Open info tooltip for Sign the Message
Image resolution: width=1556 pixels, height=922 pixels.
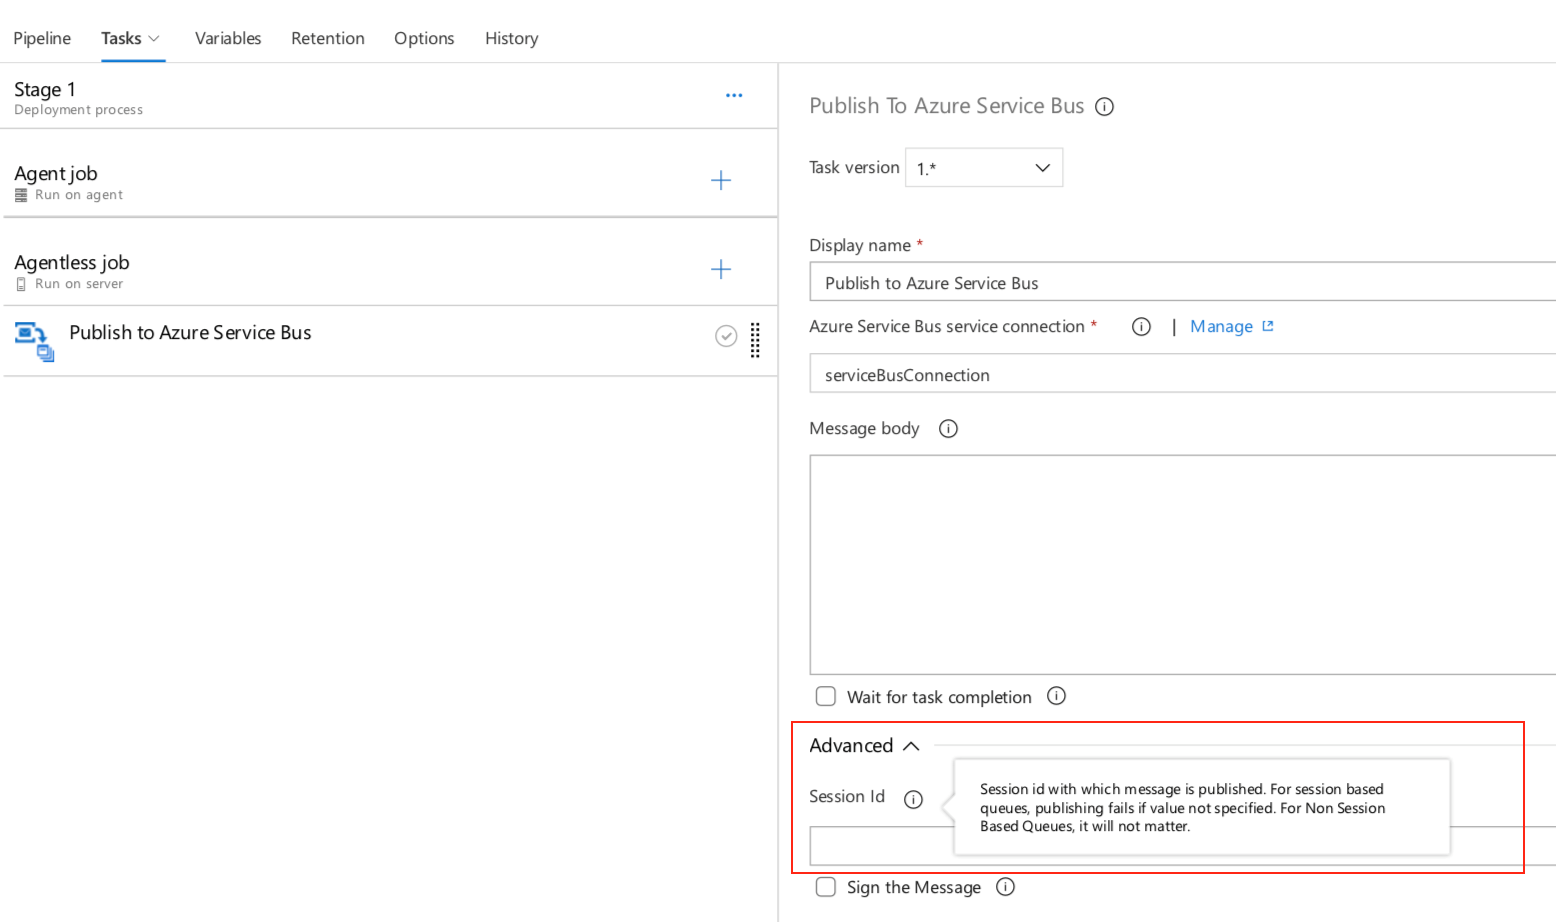click(1006, 887)
